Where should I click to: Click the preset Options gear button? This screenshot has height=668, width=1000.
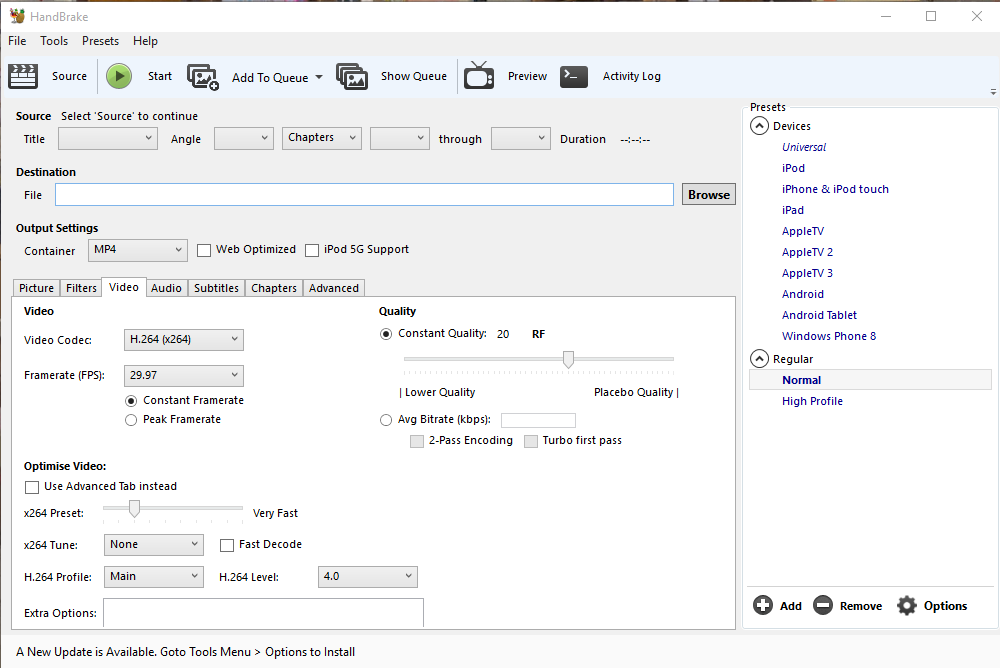click(x=906, y=605)
